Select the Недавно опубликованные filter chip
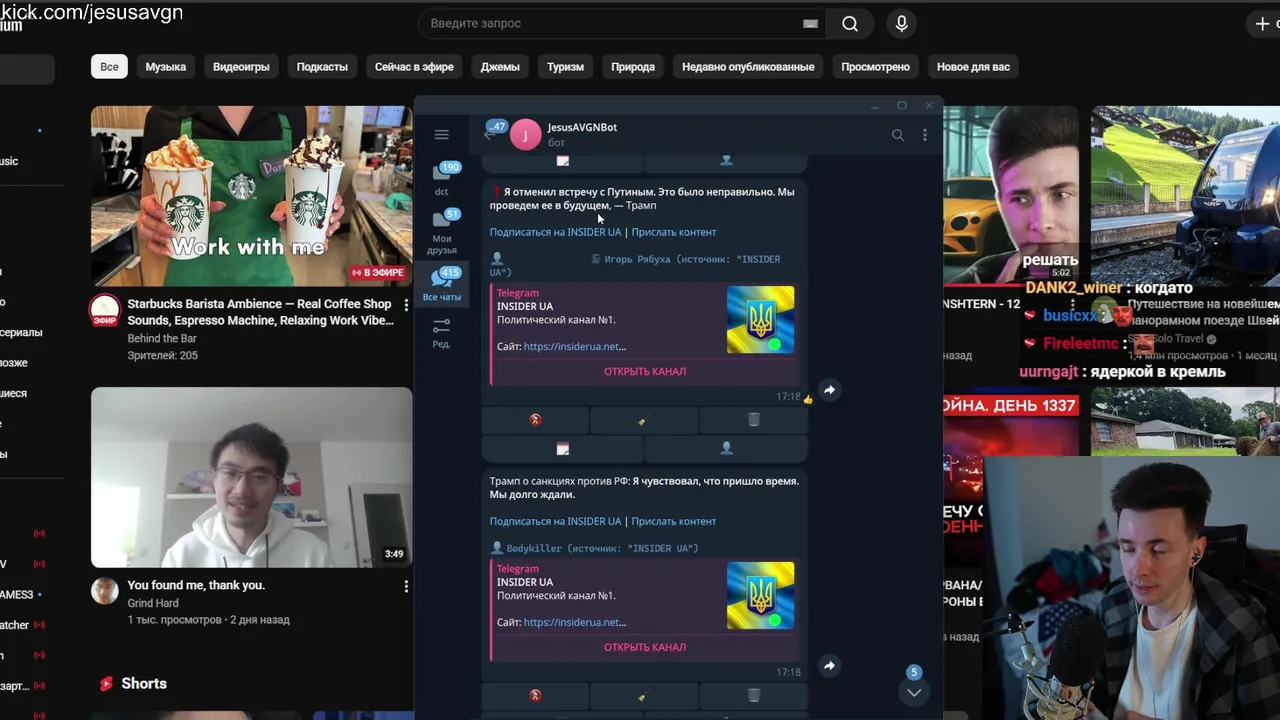This screenshot has height=720, width=1280. [748, 67]
